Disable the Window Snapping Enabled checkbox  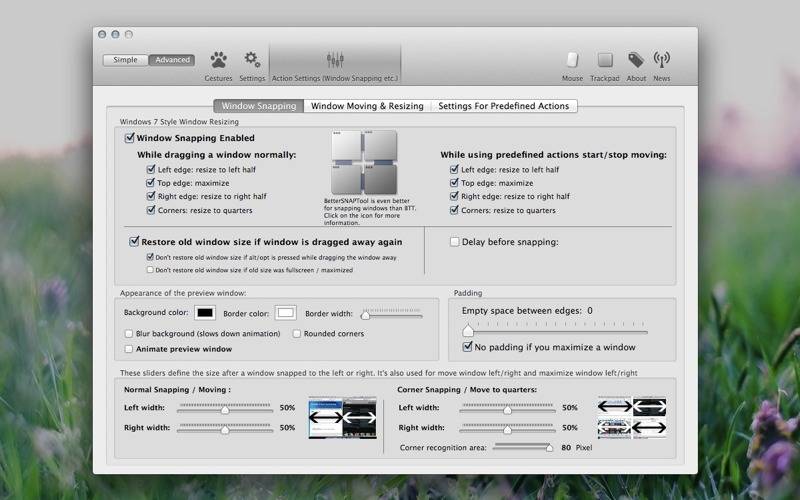point(129,138)
